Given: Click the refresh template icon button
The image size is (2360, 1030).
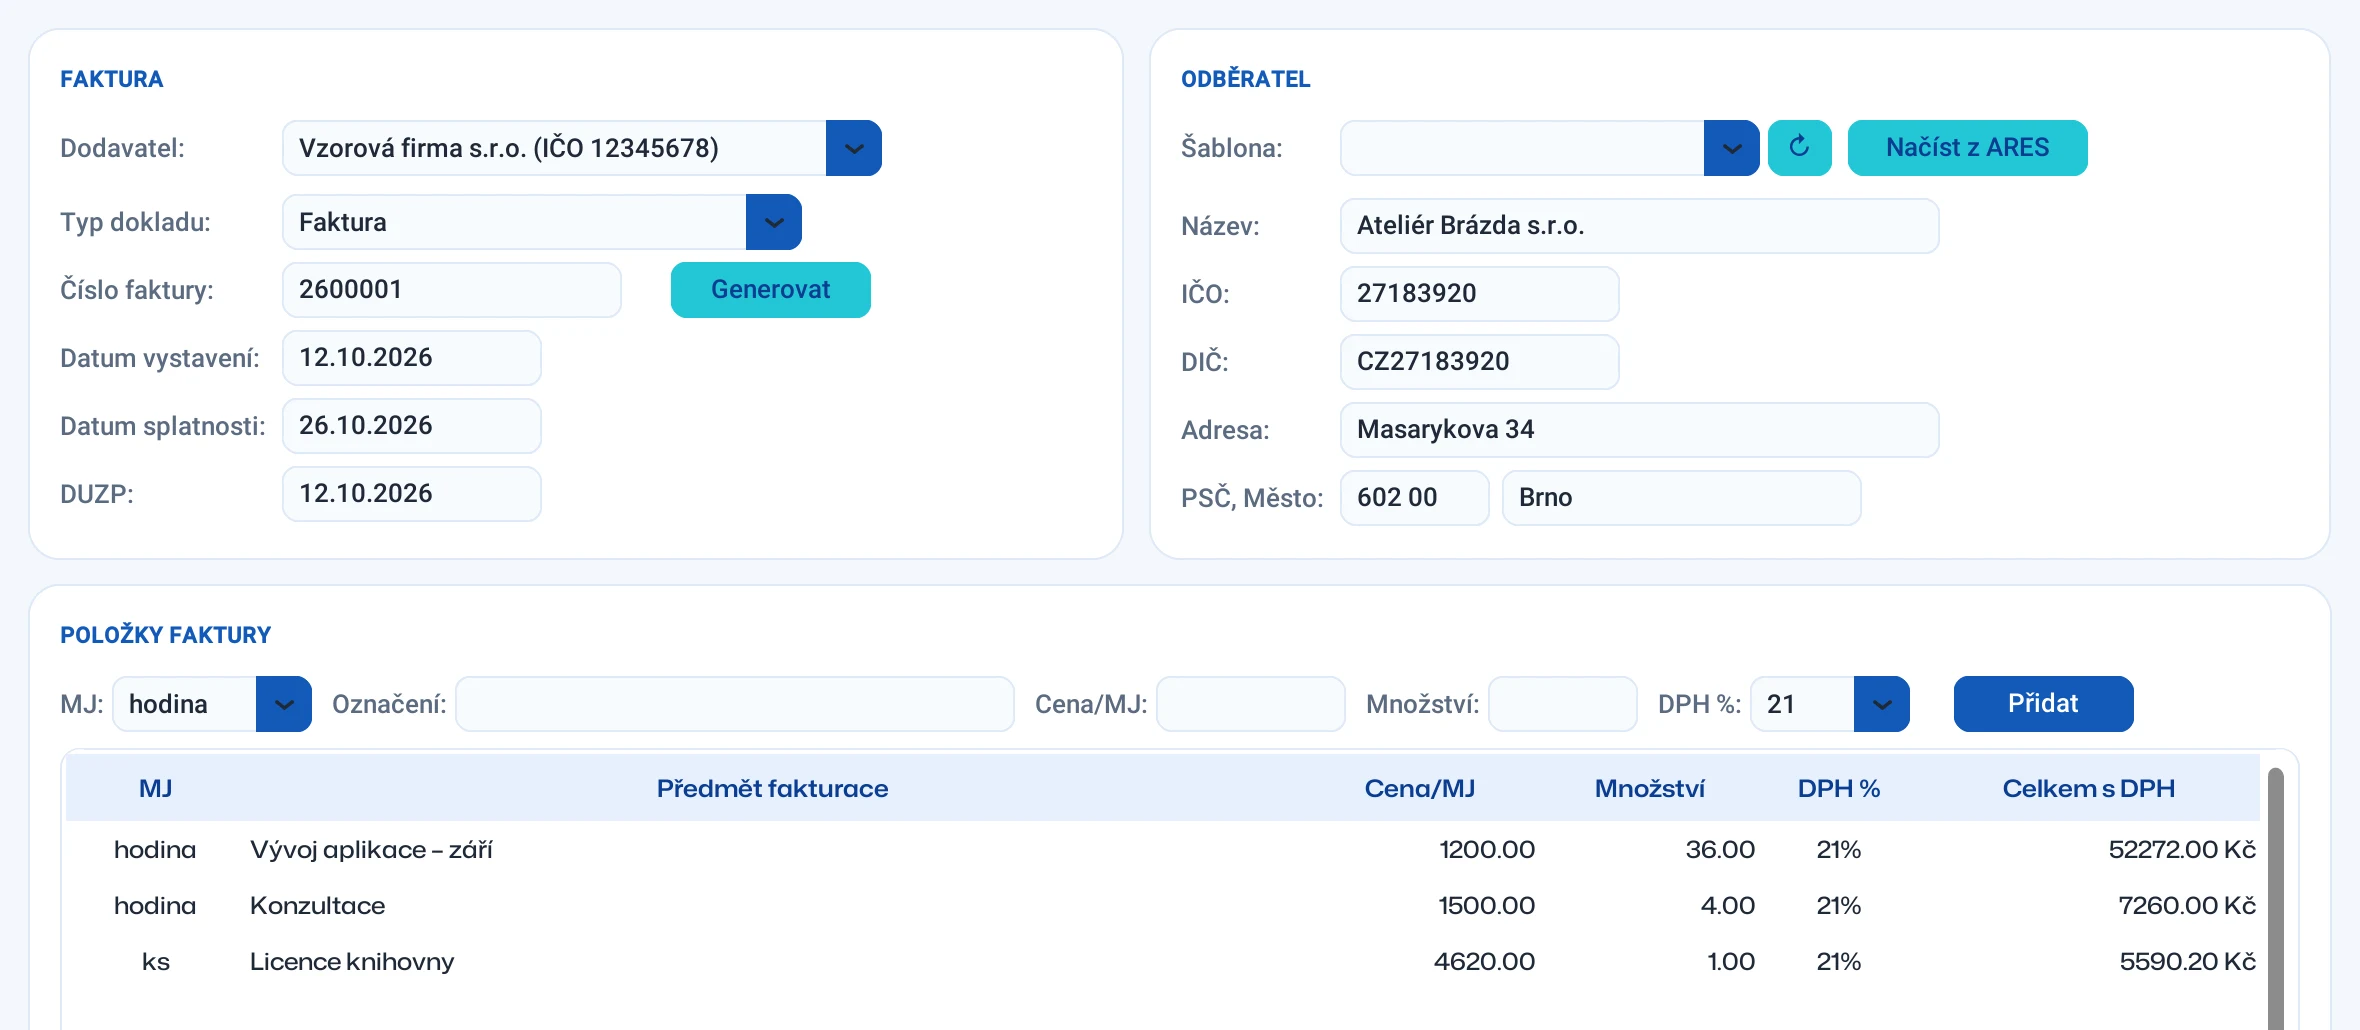Looking at the screenshot, I should point(1799,148).
